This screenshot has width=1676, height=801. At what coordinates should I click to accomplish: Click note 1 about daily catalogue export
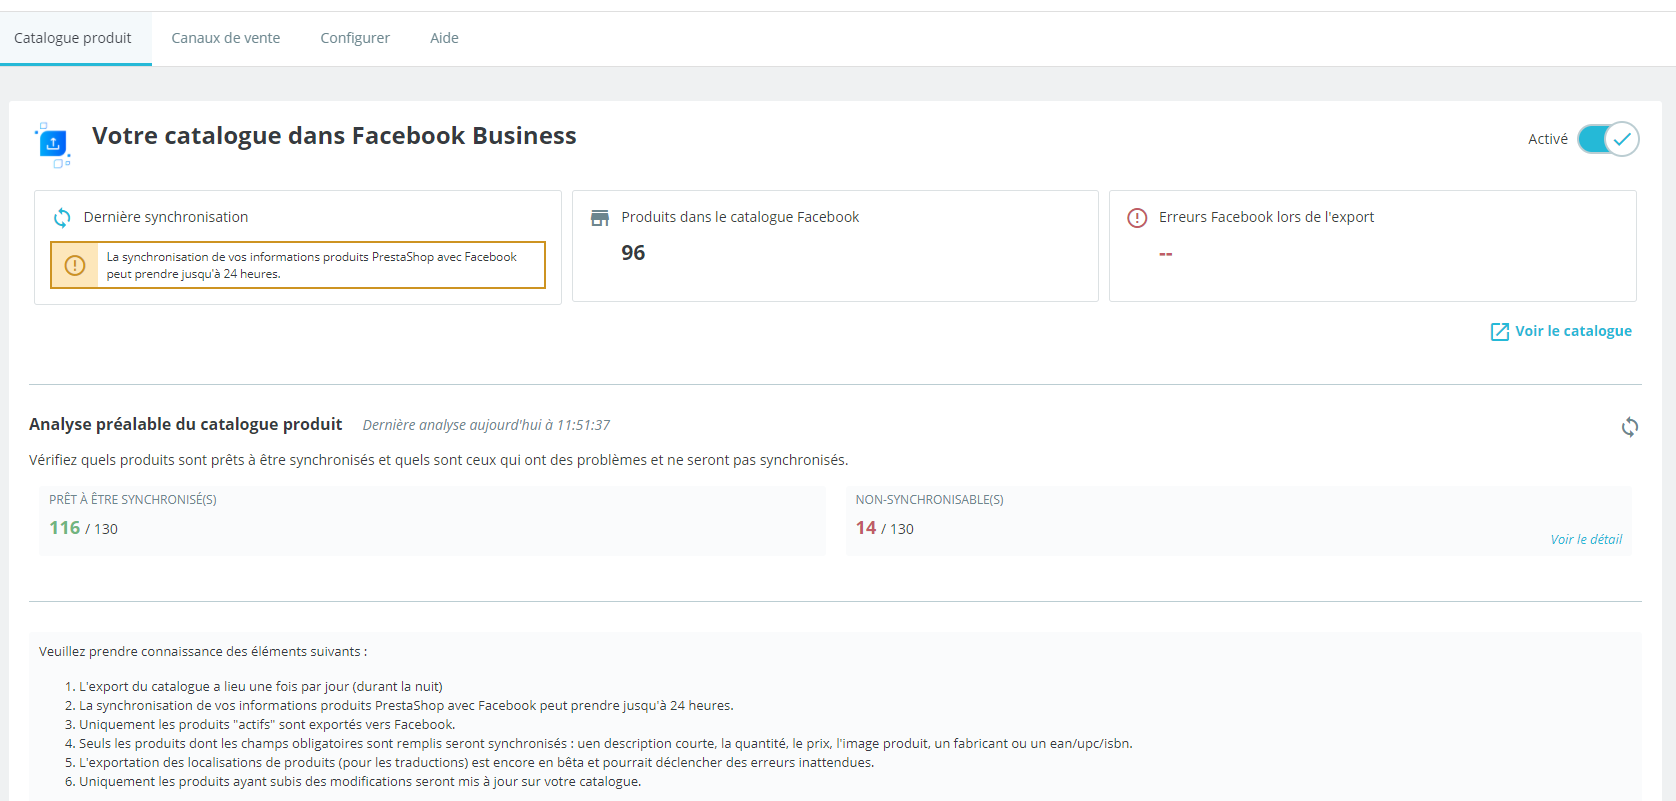(261, 687)
